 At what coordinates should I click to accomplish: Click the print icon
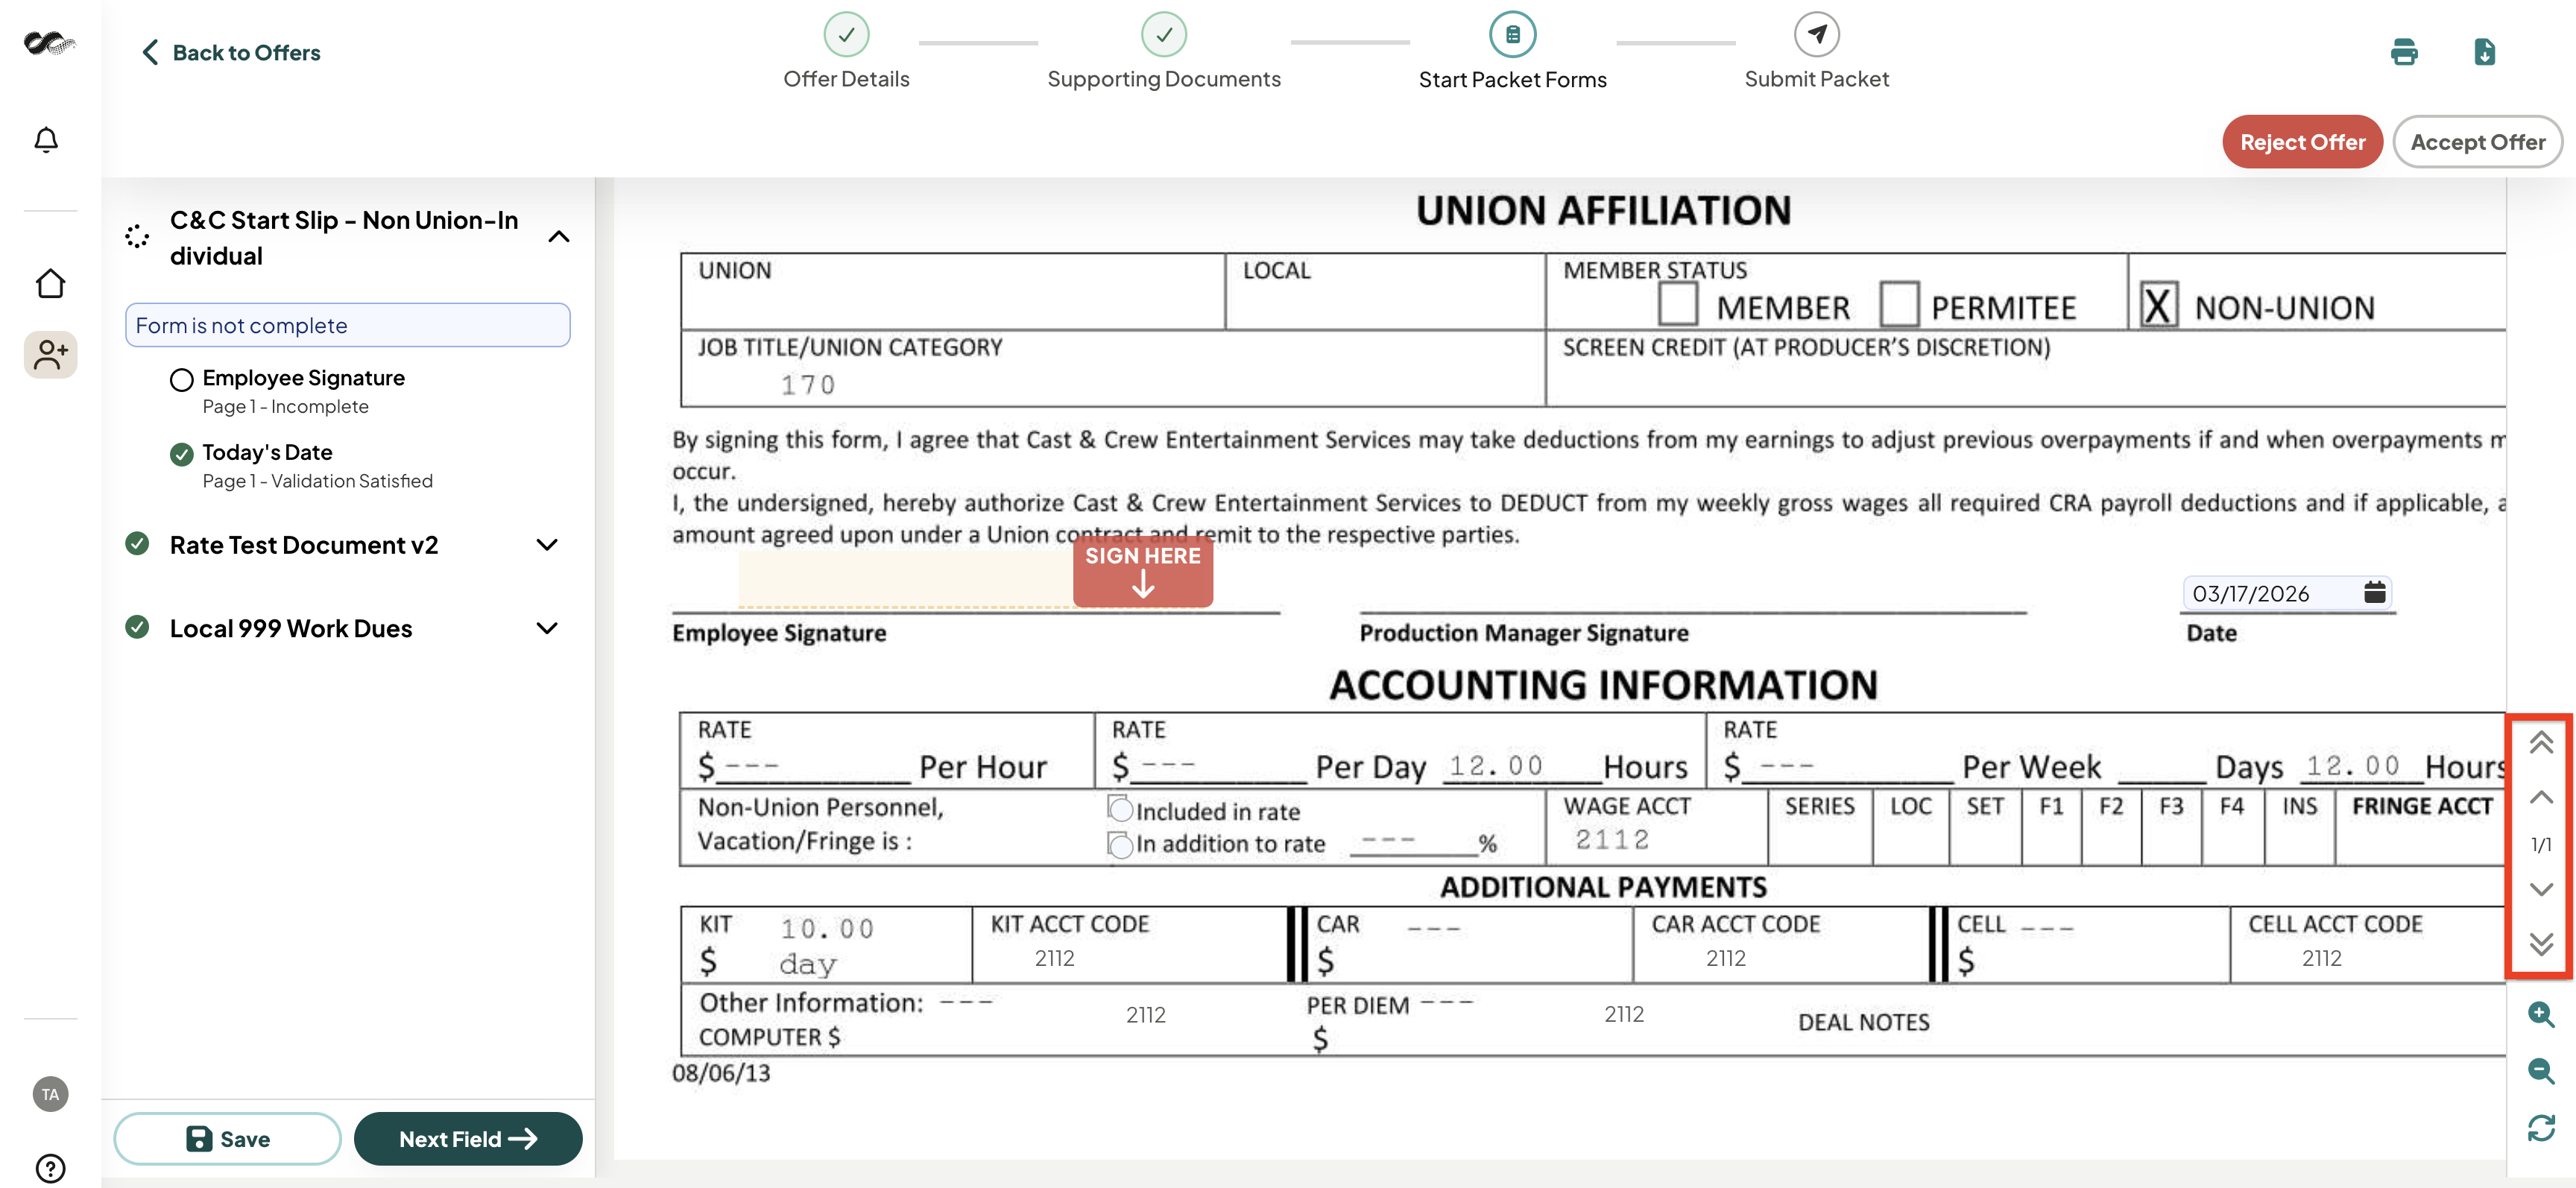(x=2404, y=52)
